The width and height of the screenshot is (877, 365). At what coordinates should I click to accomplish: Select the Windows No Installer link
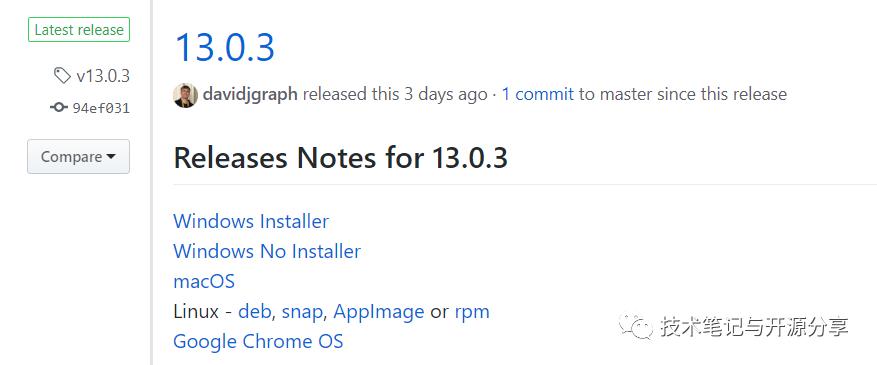pyautogui.click(x=267, y=252)
